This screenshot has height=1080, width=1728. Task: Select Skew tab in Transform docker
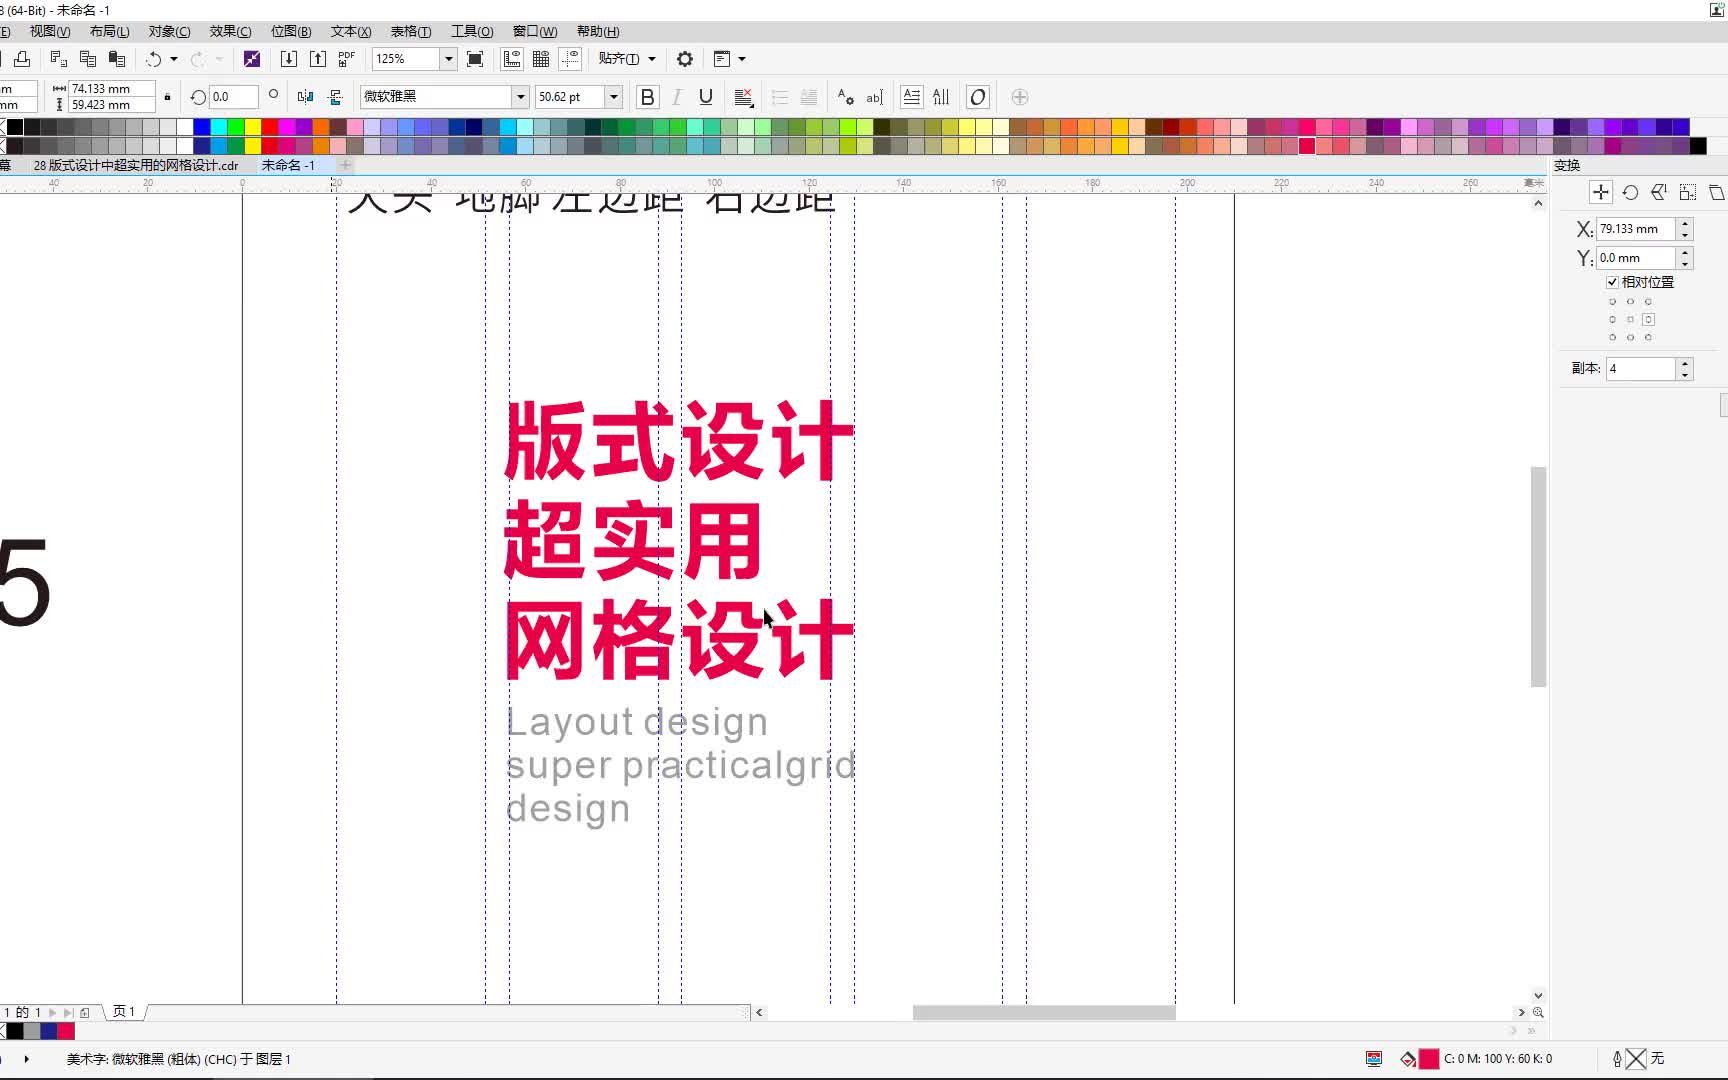(x=1717, y=192)
